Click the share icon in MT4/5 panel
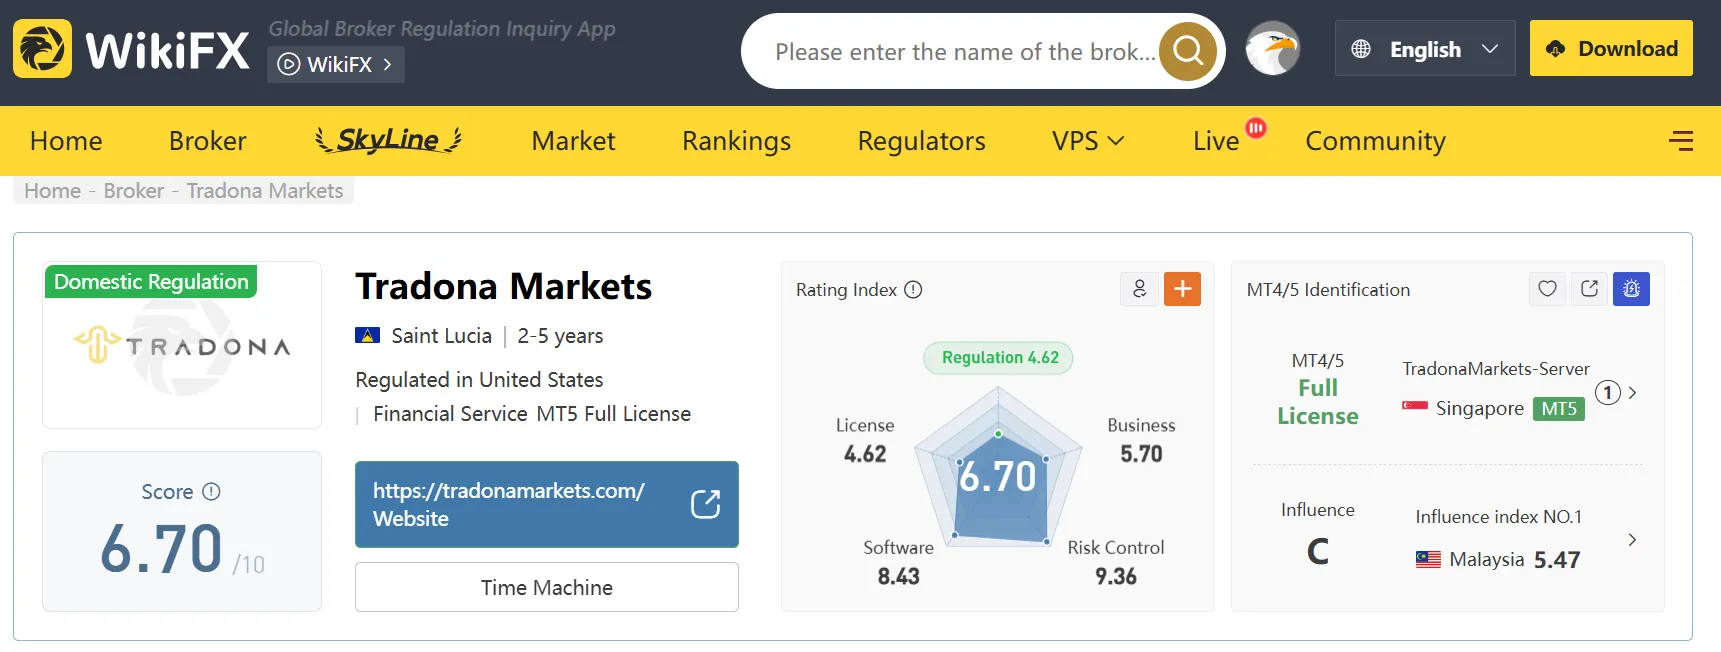Screen dimensions: 1721x652 click(x=1589, y=289)
